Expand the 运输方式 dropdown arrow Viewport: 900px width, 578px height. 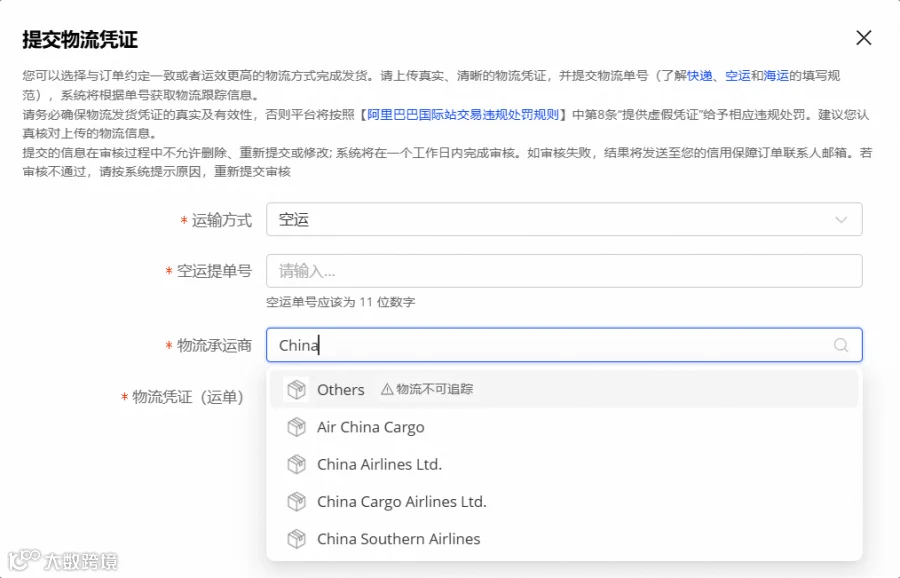[841, 220]
